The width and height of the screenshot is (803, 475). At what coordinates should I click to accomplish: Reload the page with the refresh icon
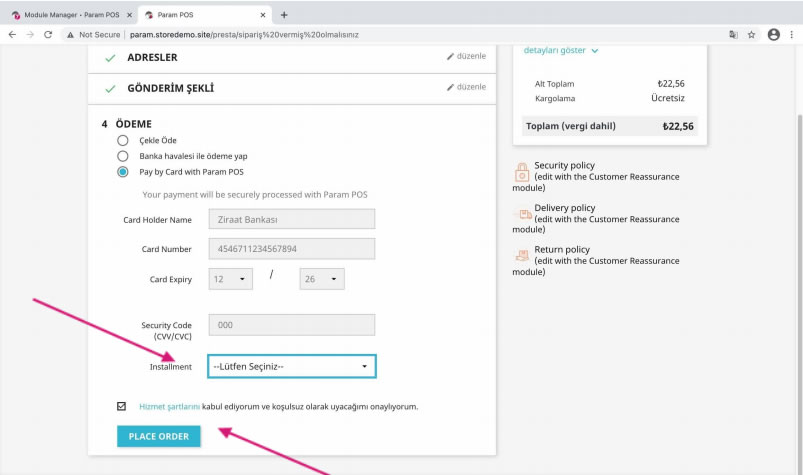(x=48, y=34)
